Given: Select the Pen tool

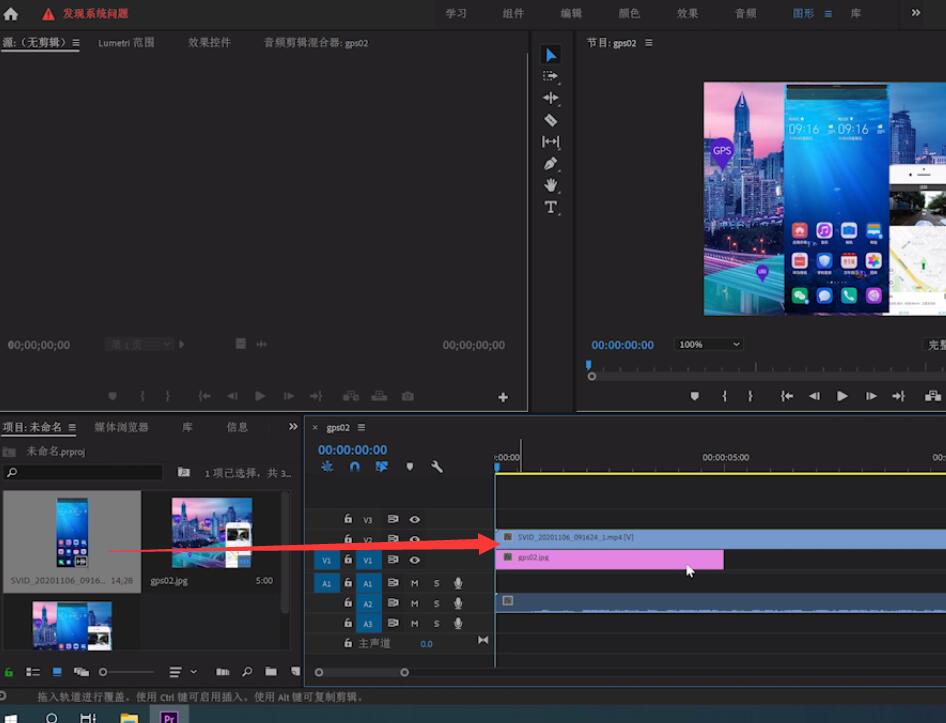Looking at the screenshot, I should click(x=550, y=164).
